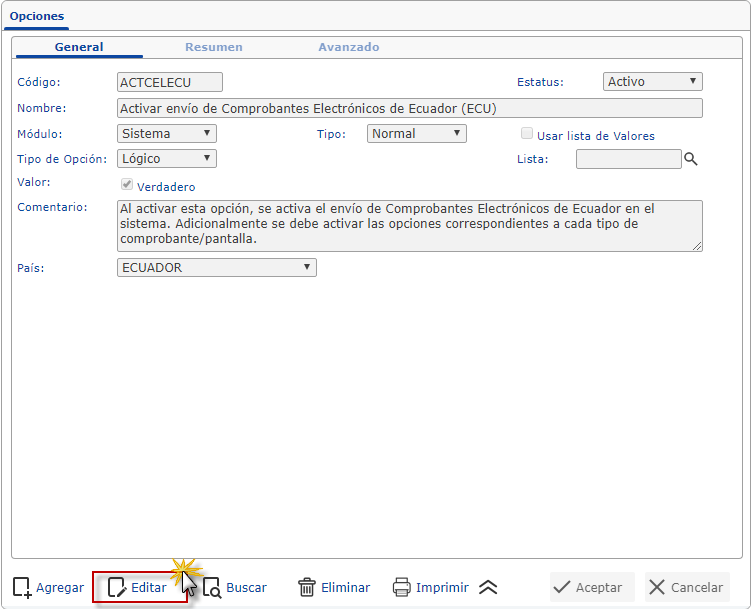This screenshot has height=609, width=753.
Task: Select the Opciones header tab
Action: [x=36, y=16]
